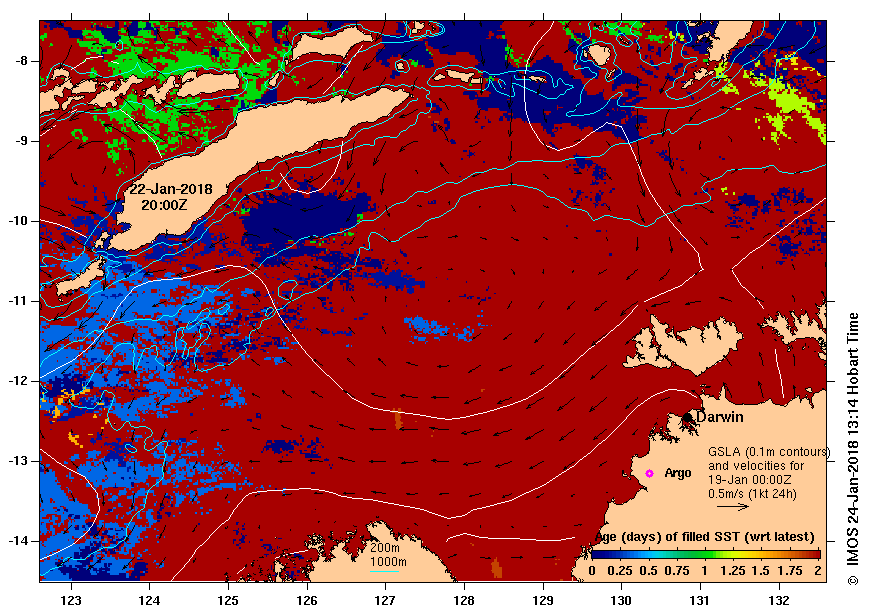
Task: Click the 22-Jan-2018 date stamp
Action: click(x=171, y=189)
